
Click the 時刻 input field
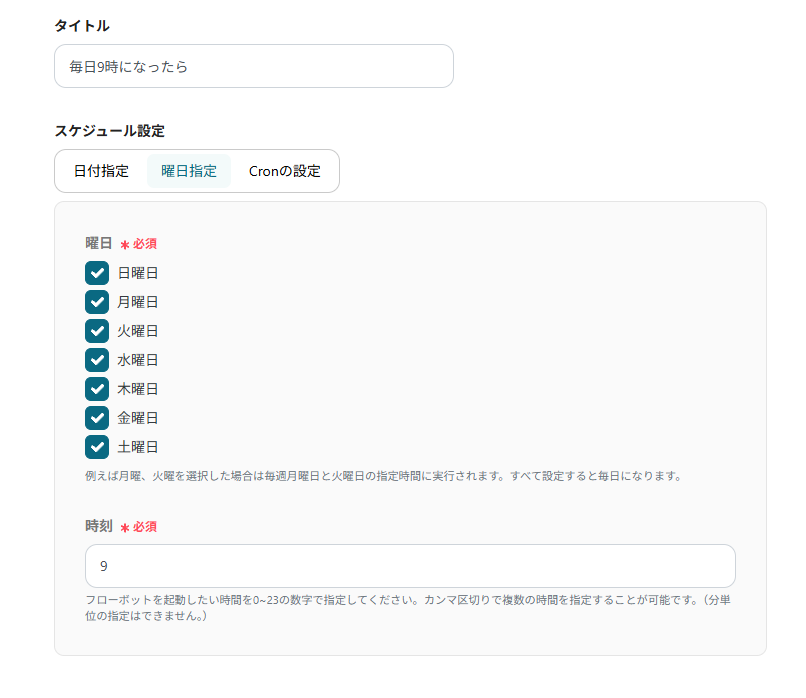click(x=408, y=566)
